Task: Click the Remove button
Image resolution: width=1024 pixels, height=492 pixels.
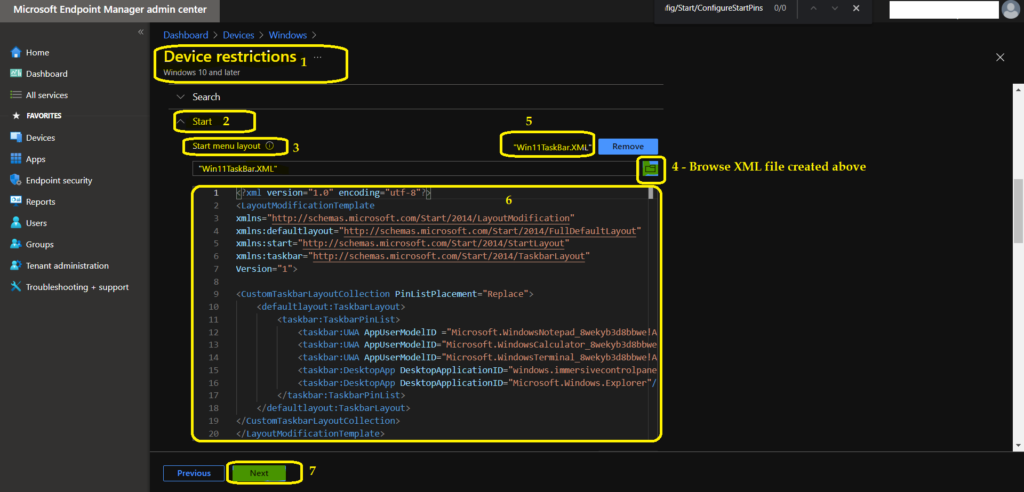Action: [628, 146]
